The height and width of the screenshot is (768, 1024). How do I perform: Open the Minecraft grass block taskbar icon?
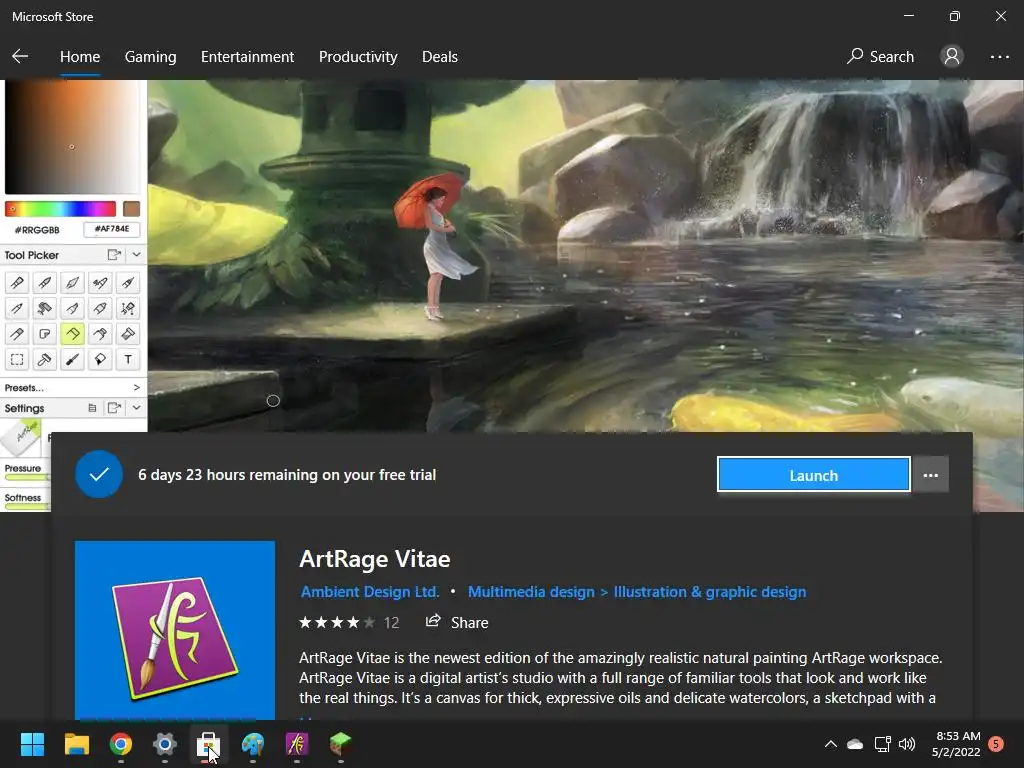[x=340, y=744]
